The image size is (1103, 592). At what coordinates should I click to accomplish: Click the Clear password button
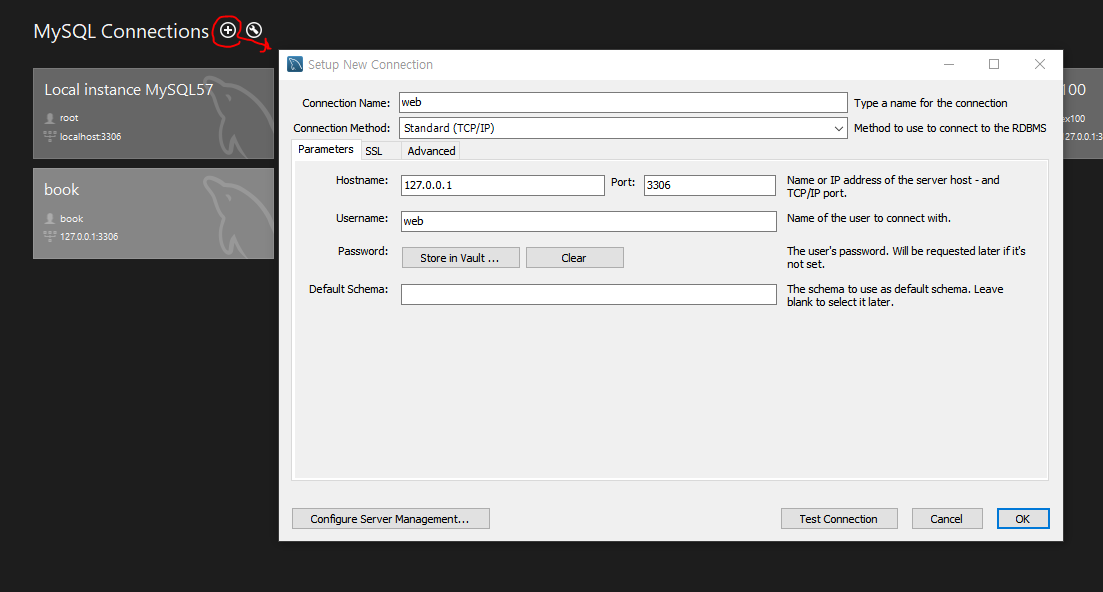pyautogui.click(x=574, y=258)
